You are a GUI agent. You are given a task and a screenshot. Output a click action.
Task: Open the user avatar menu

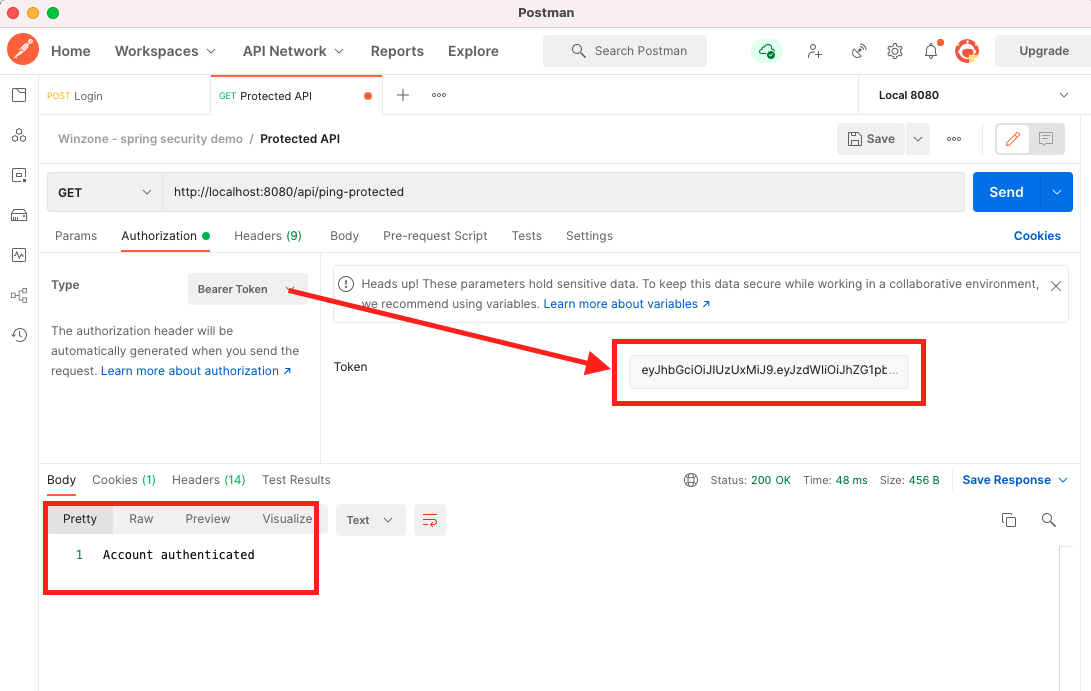click(967, 51)
